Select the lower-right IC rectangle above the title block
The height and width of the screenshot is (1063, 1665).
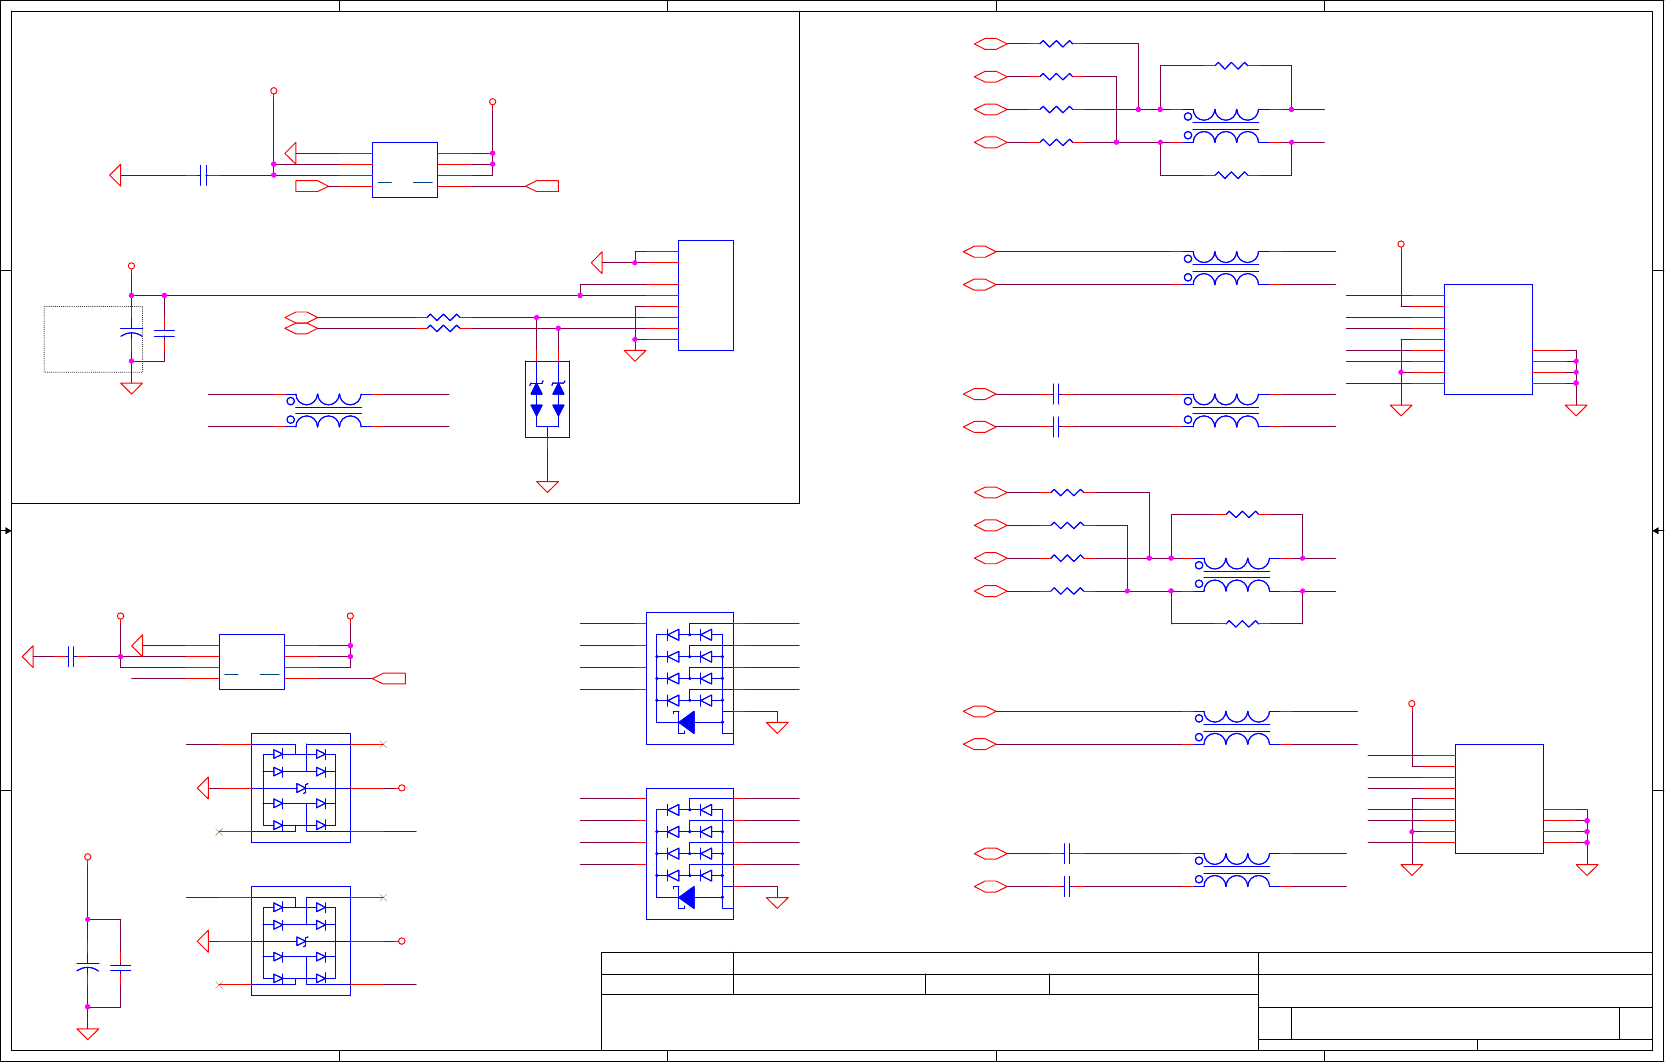pos(1499,799)
